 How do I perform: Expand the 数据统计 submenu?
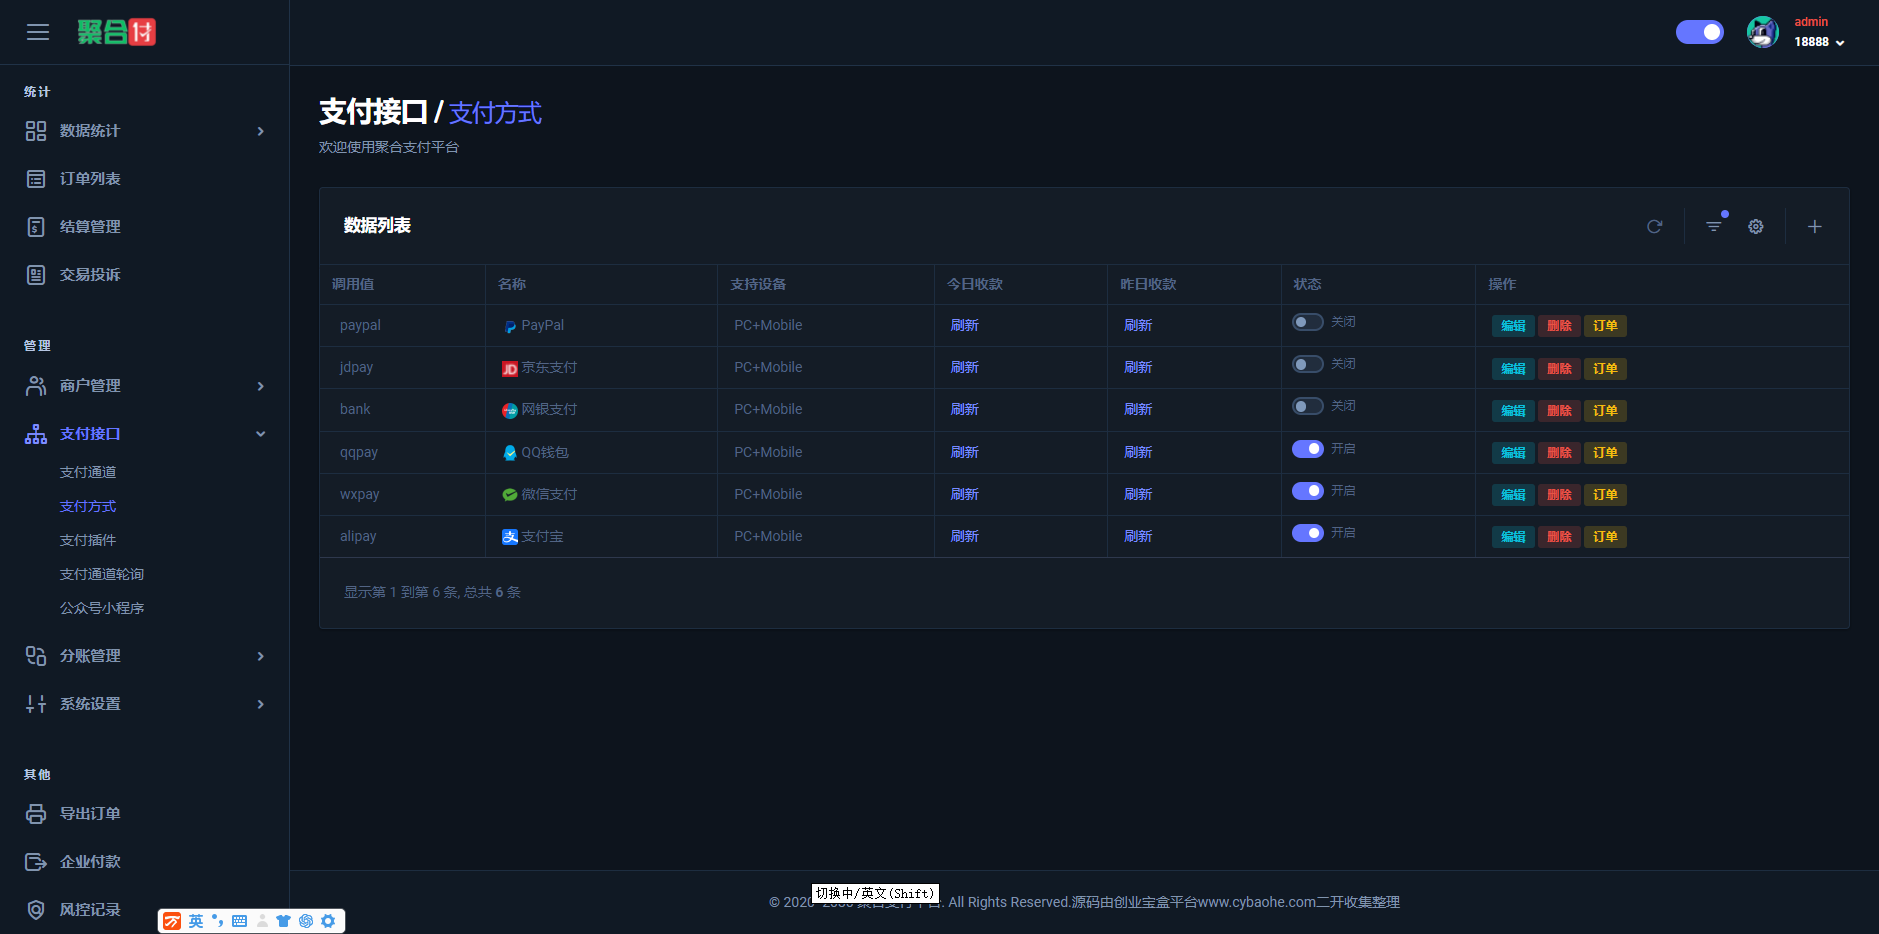pyautogui.click(x=145, y=131)
